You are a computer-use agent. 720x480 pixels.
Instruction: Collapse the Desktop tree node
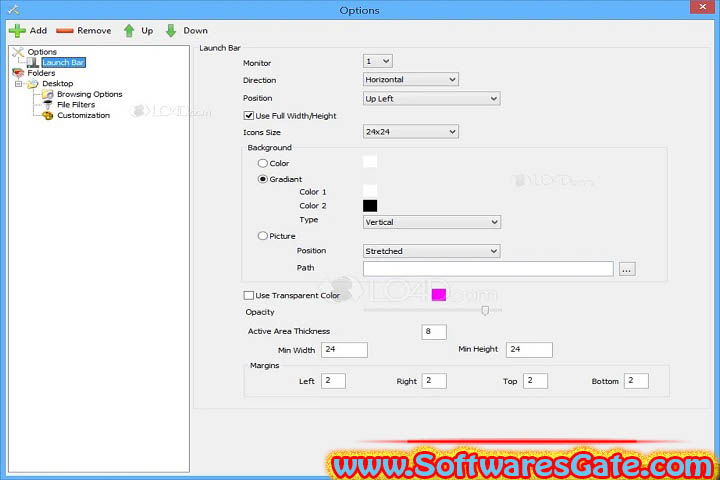[18, 84]
